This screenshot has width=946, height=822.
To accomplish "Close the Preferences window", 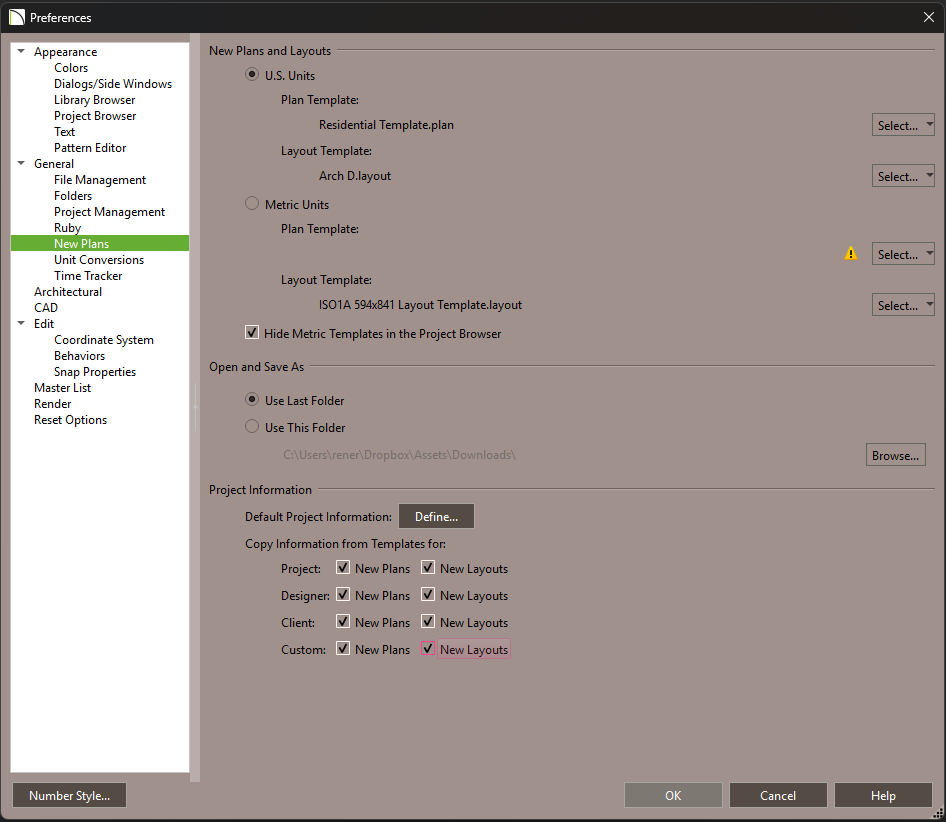I will pos(929,18).
